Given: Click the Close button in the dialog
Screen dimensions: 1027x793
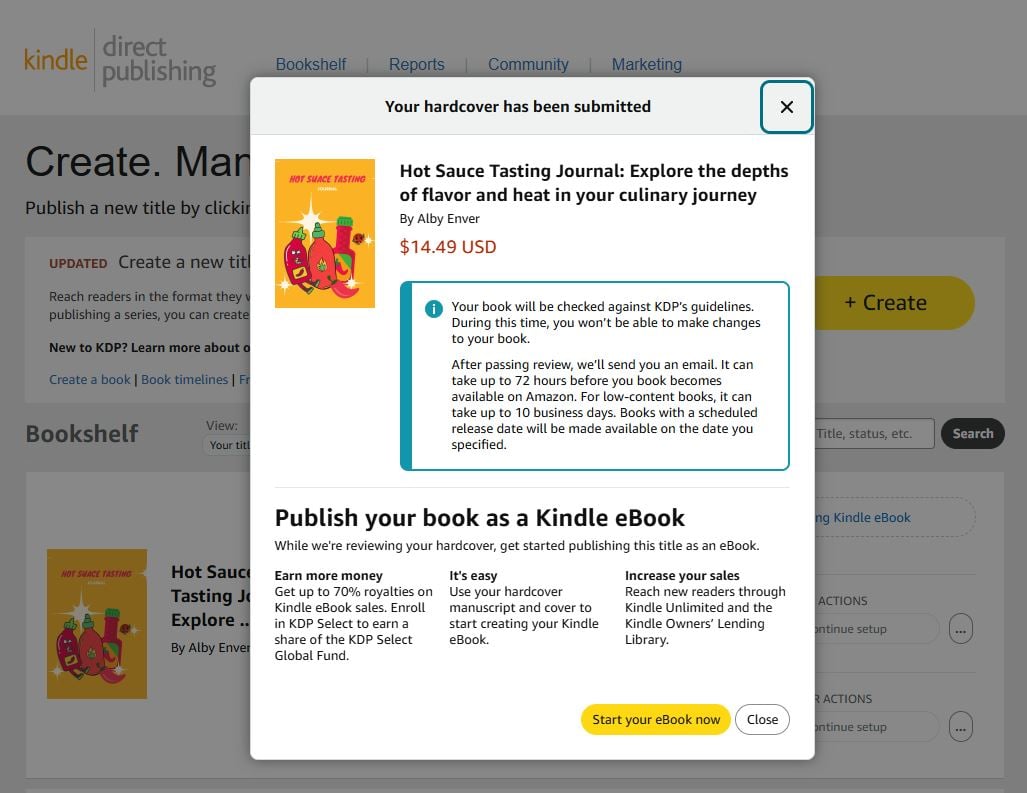Looking at the screenshot, I should point(762,720).
